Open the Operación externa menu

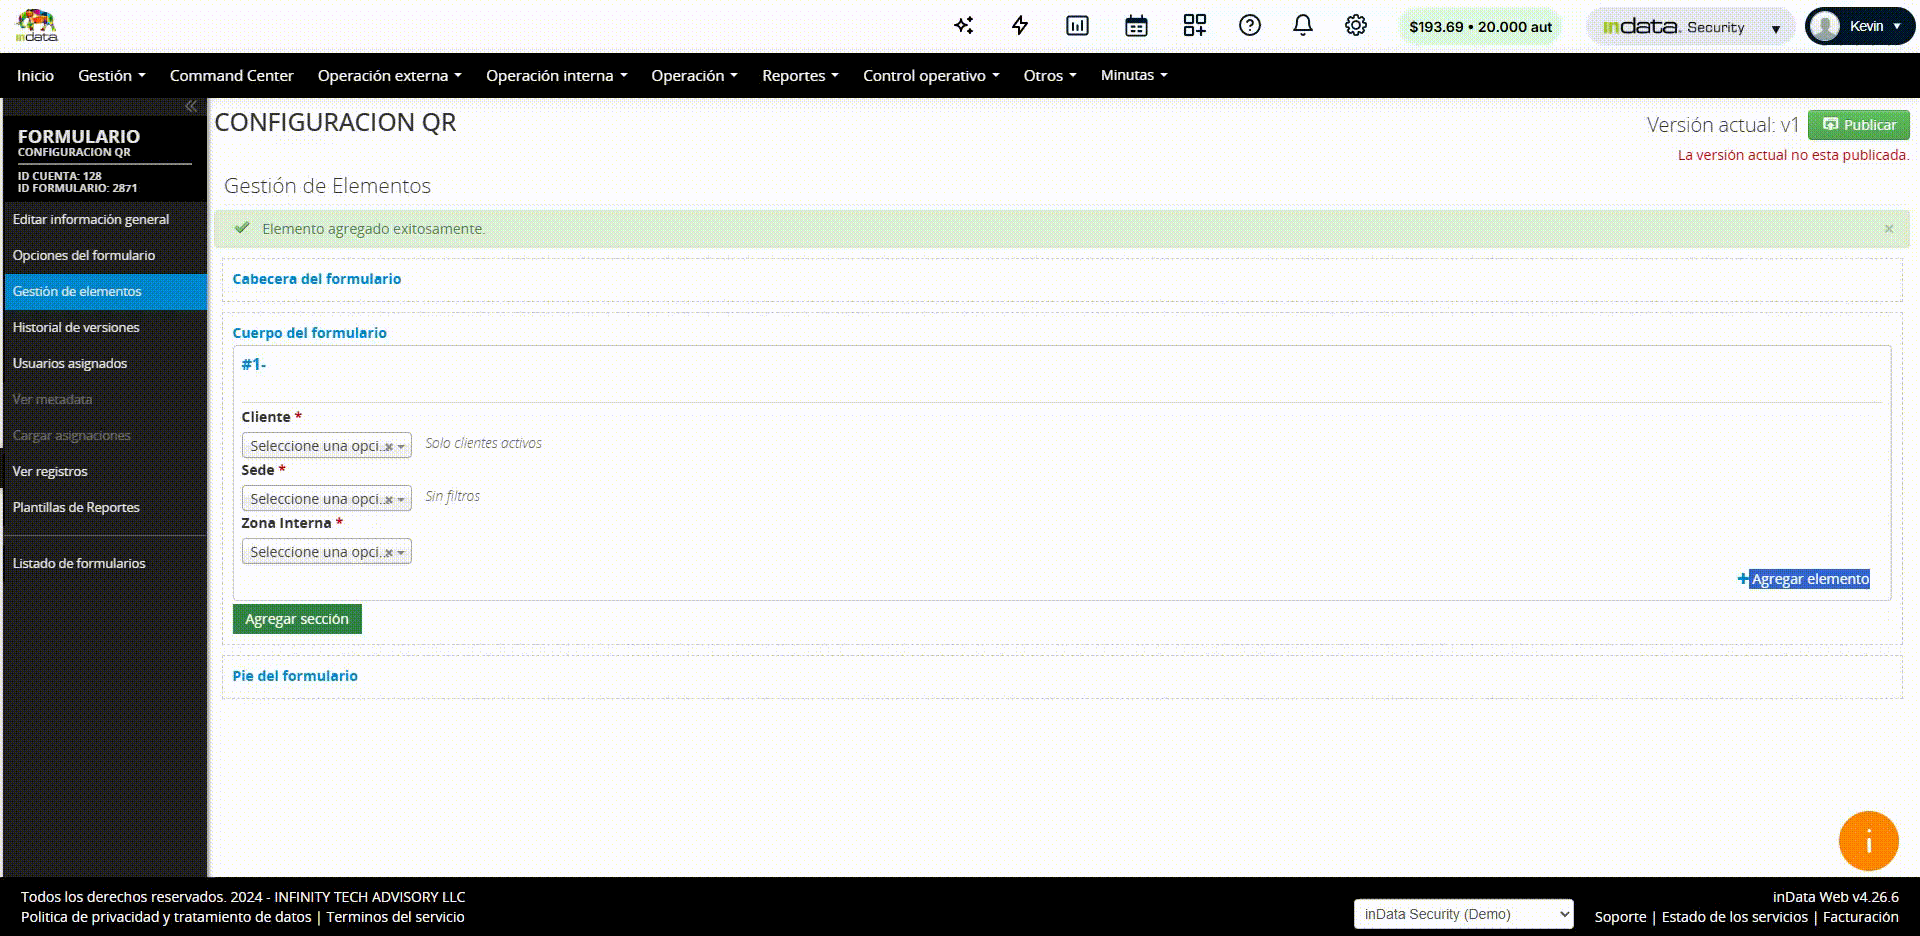[x=389, y=76]
